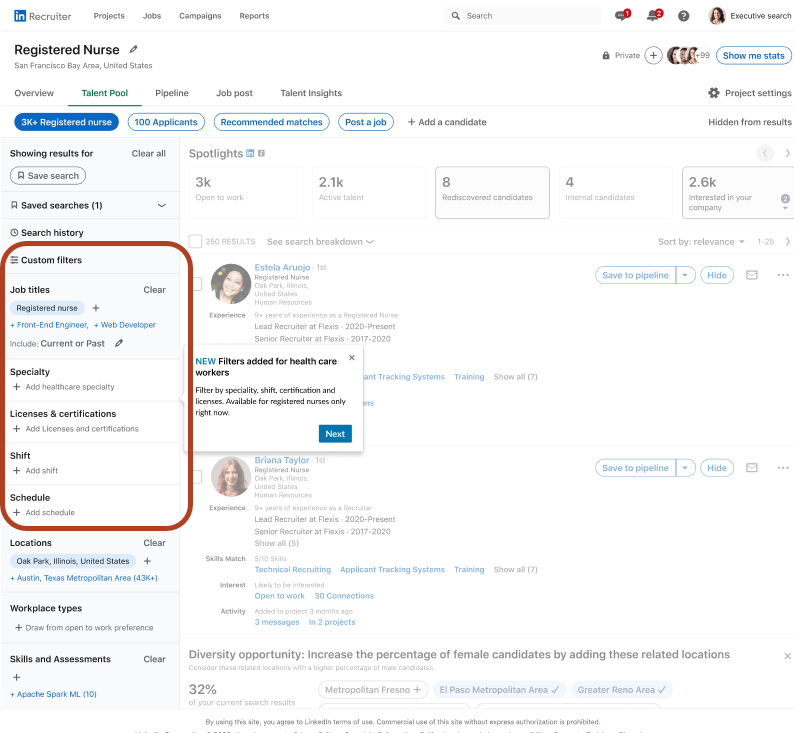Add another job title next to Registered nurse

[x=96, y=308]
